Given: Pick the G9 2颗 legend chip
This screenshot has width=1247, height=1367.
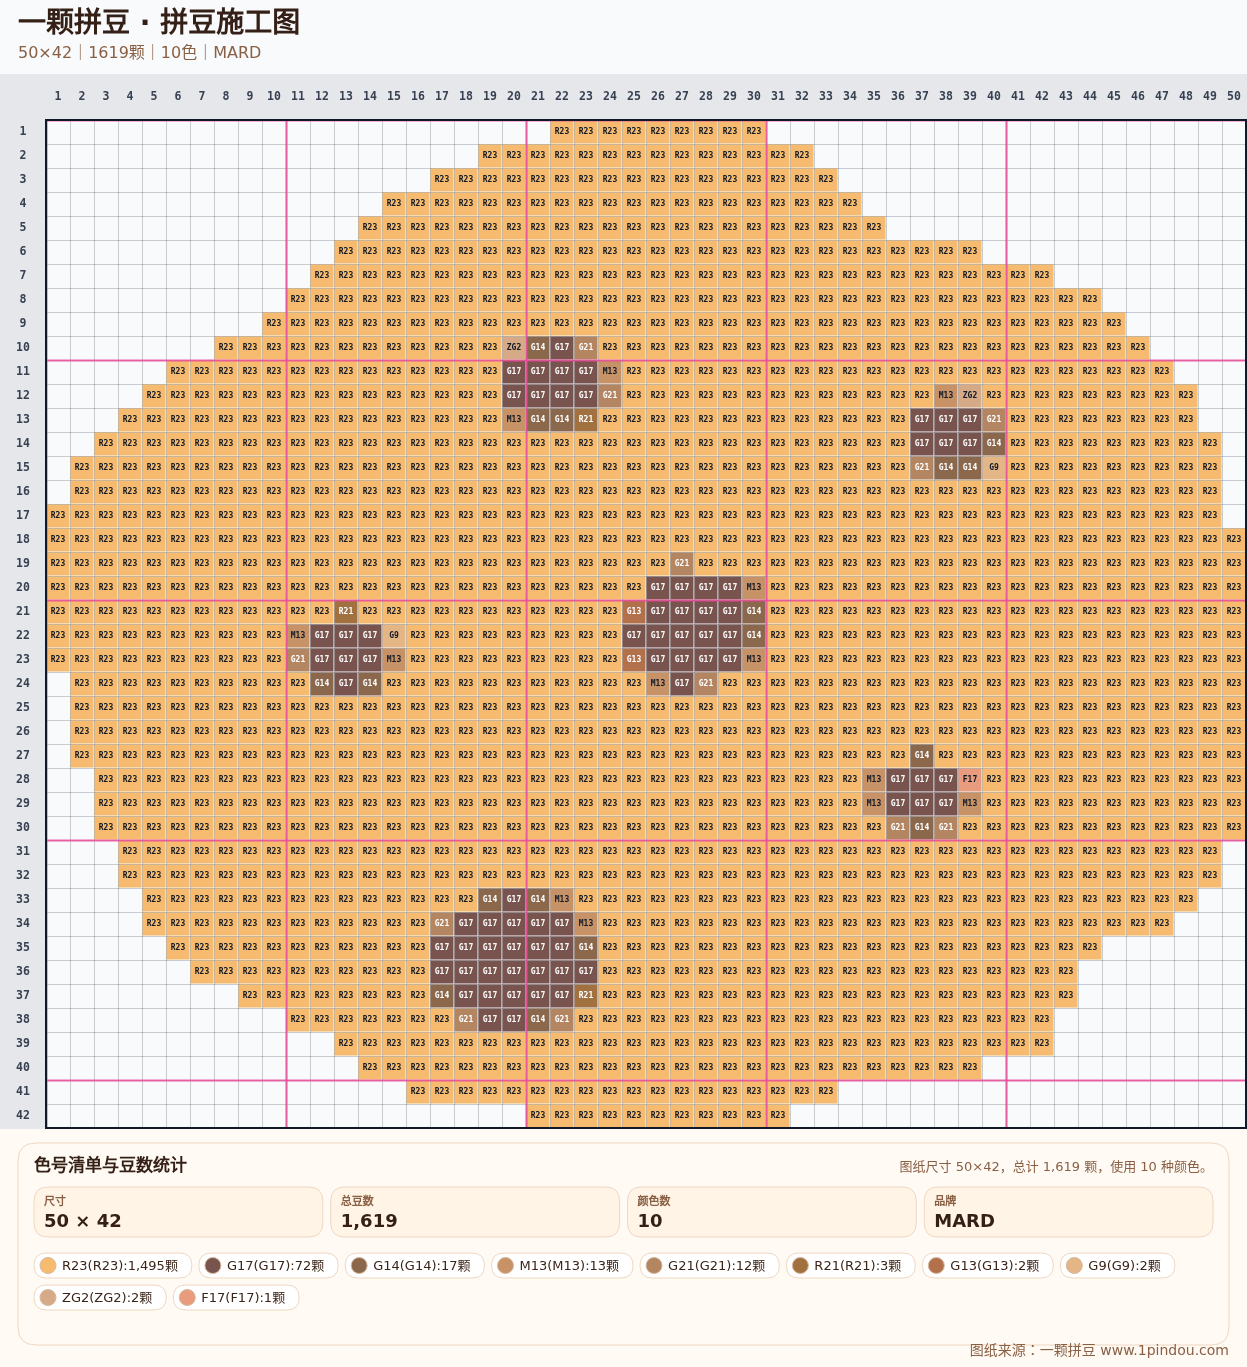Looking at the screenshot, I should tap(1117, 1265).
